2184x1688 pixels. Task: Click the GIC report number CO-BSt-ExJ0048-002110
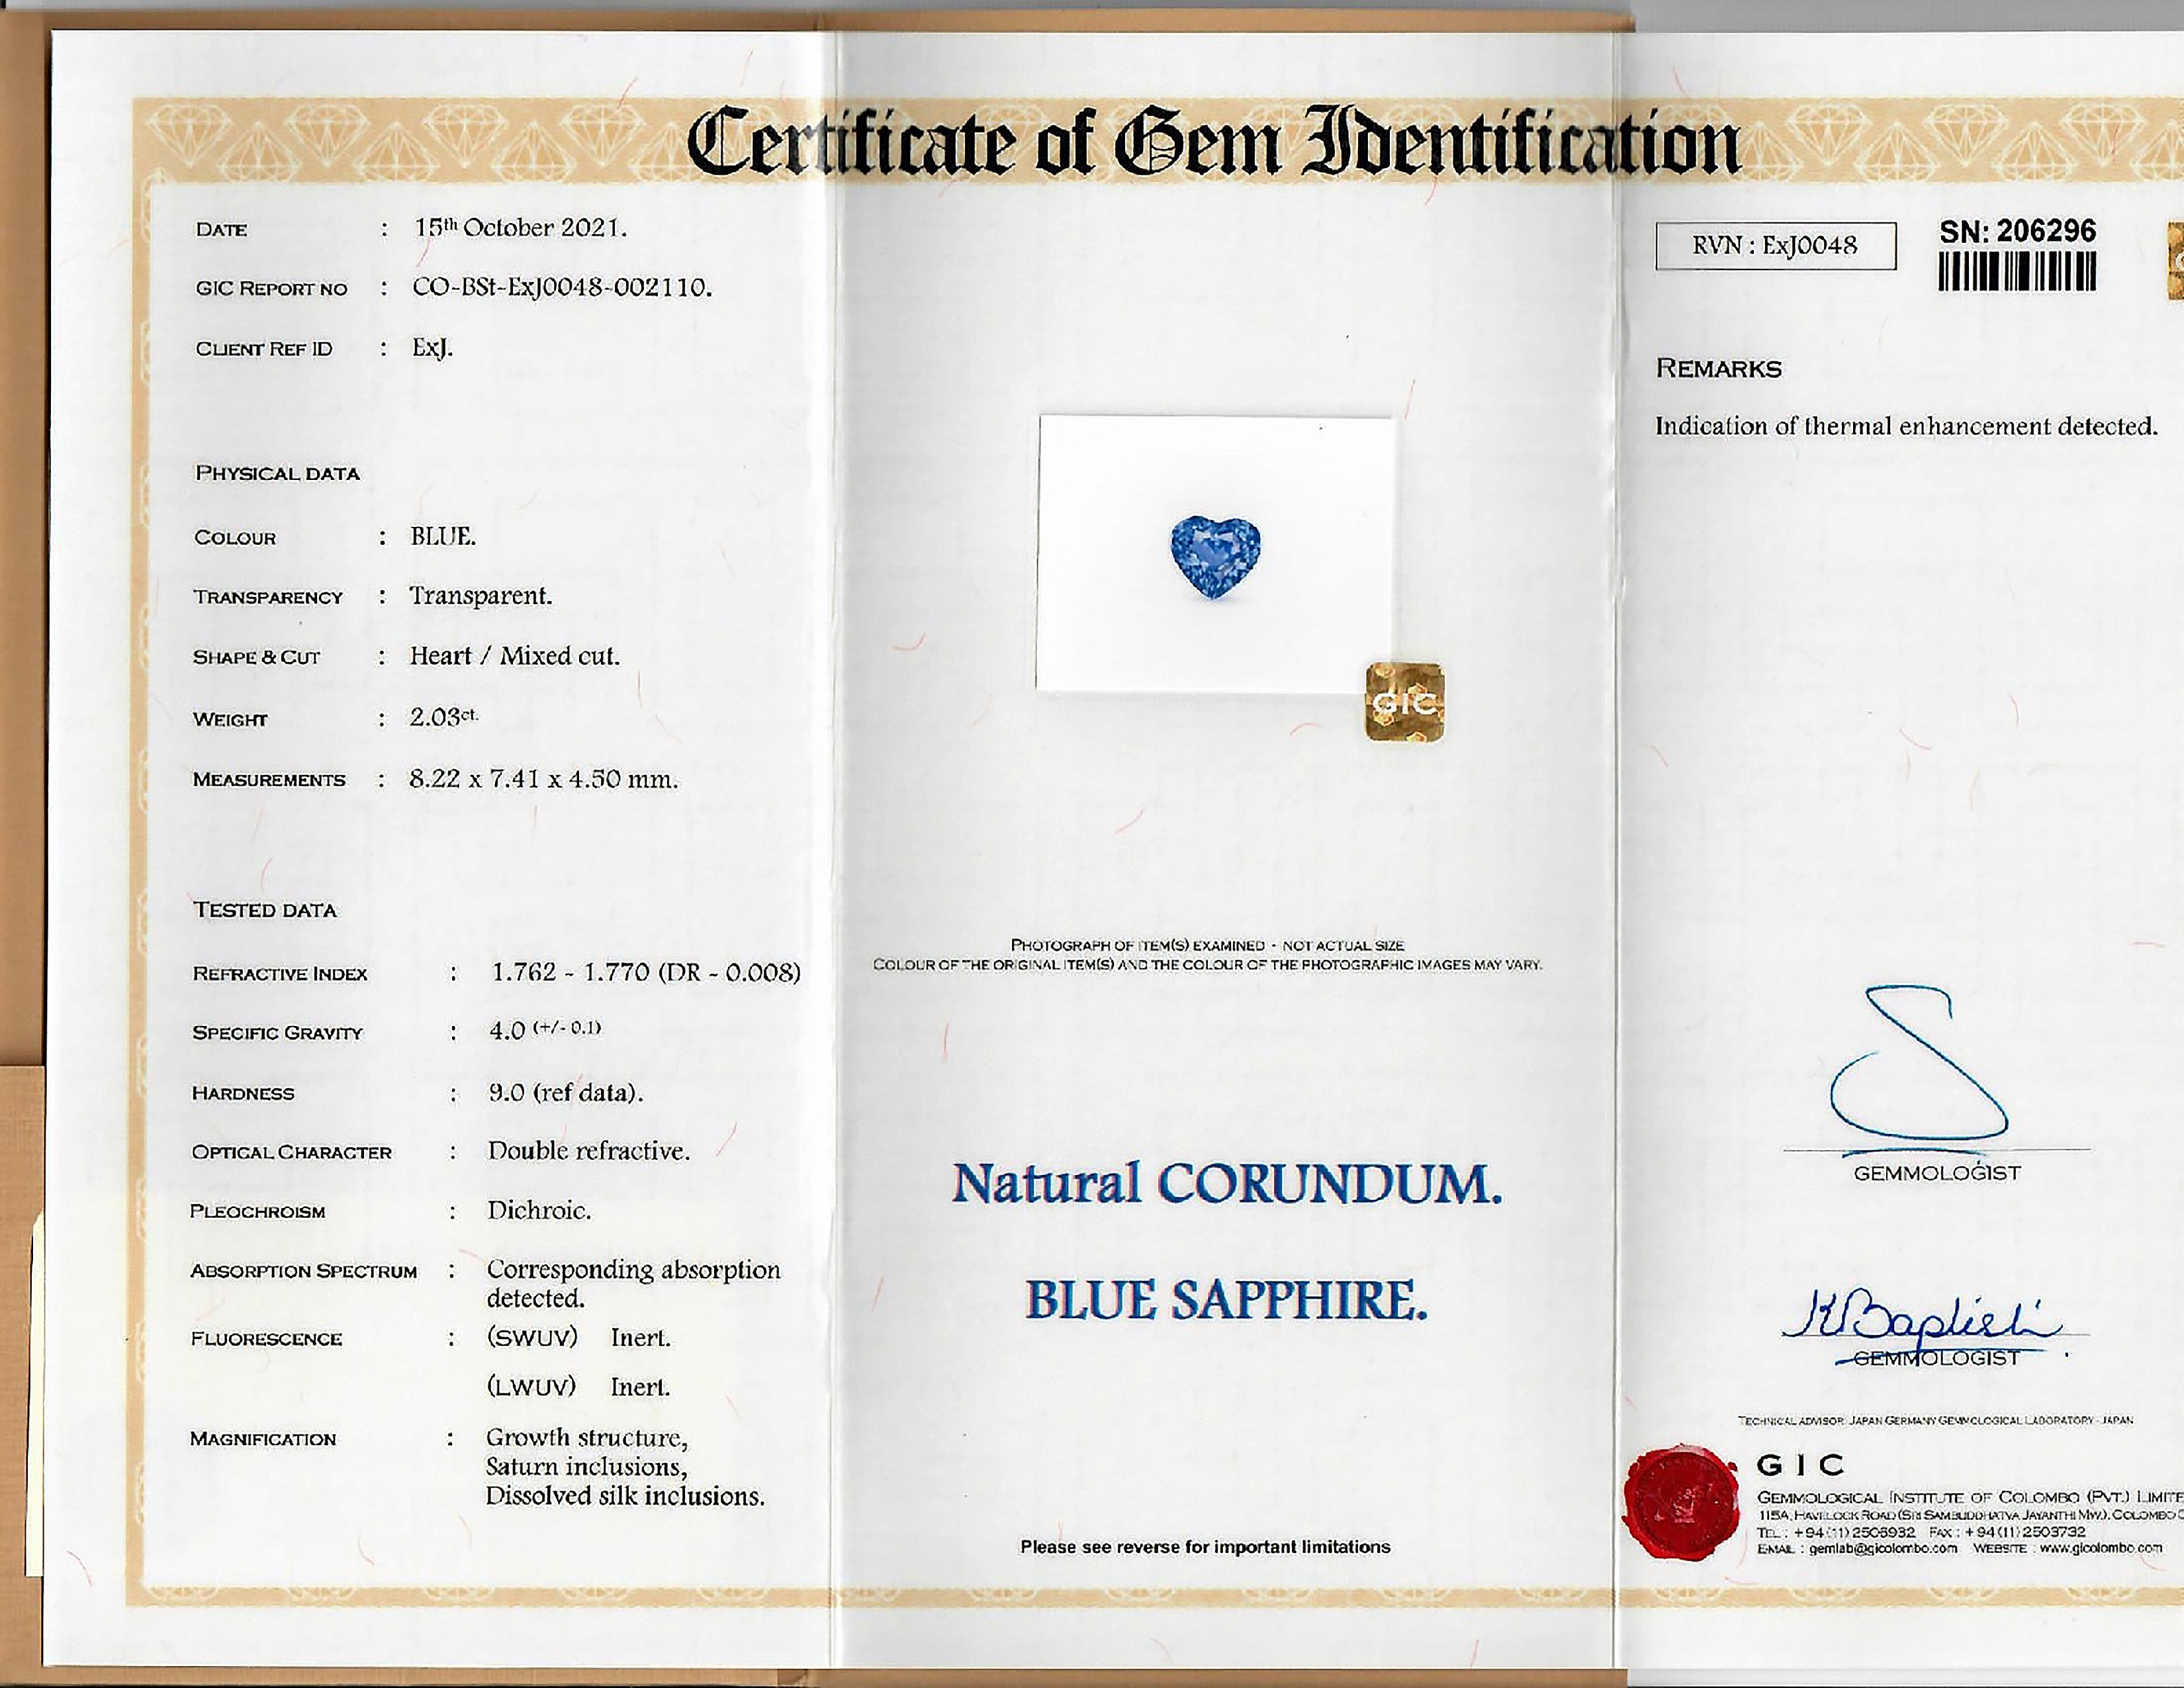pyautogui.click(x=562, y=288)
